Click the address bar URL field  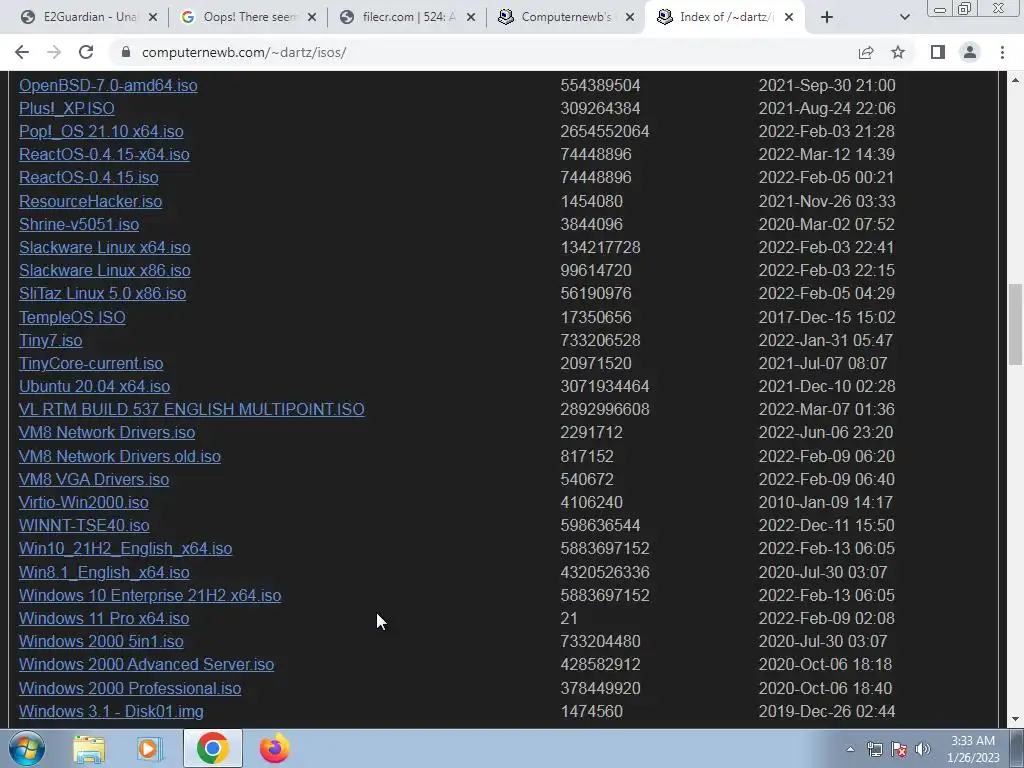[483, 52]
